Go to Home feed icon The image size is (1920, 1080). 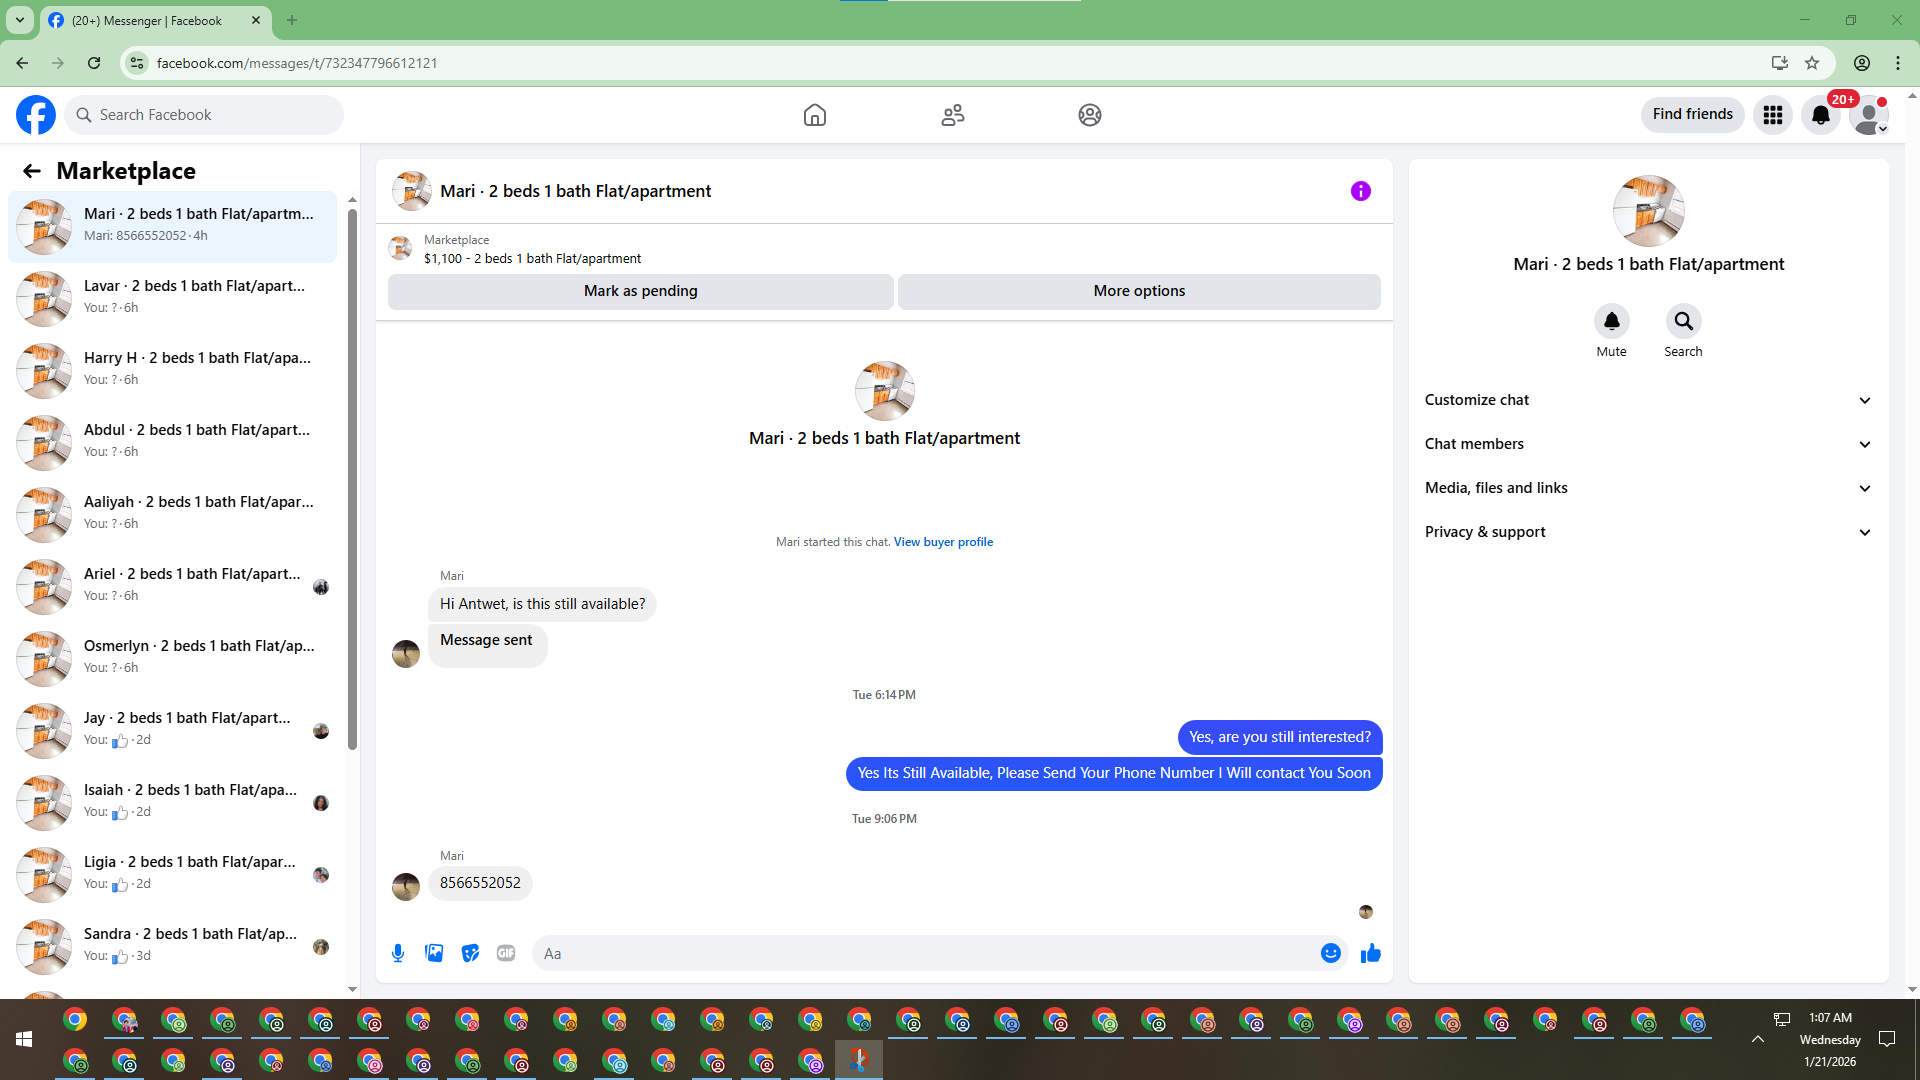click(815, 115)
